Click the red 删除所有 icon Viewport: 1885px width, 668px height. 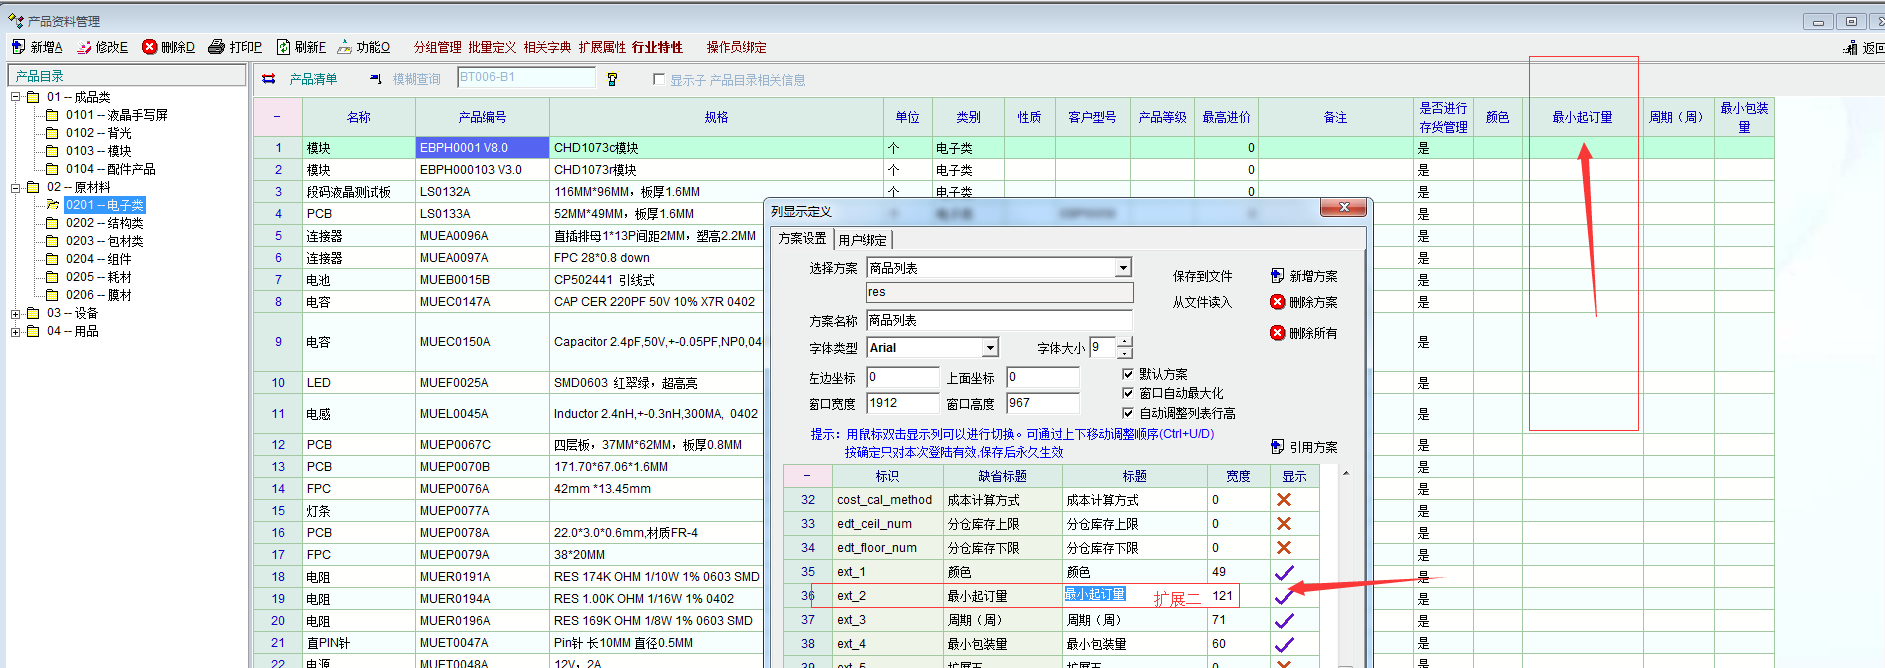coord(1277,333)
